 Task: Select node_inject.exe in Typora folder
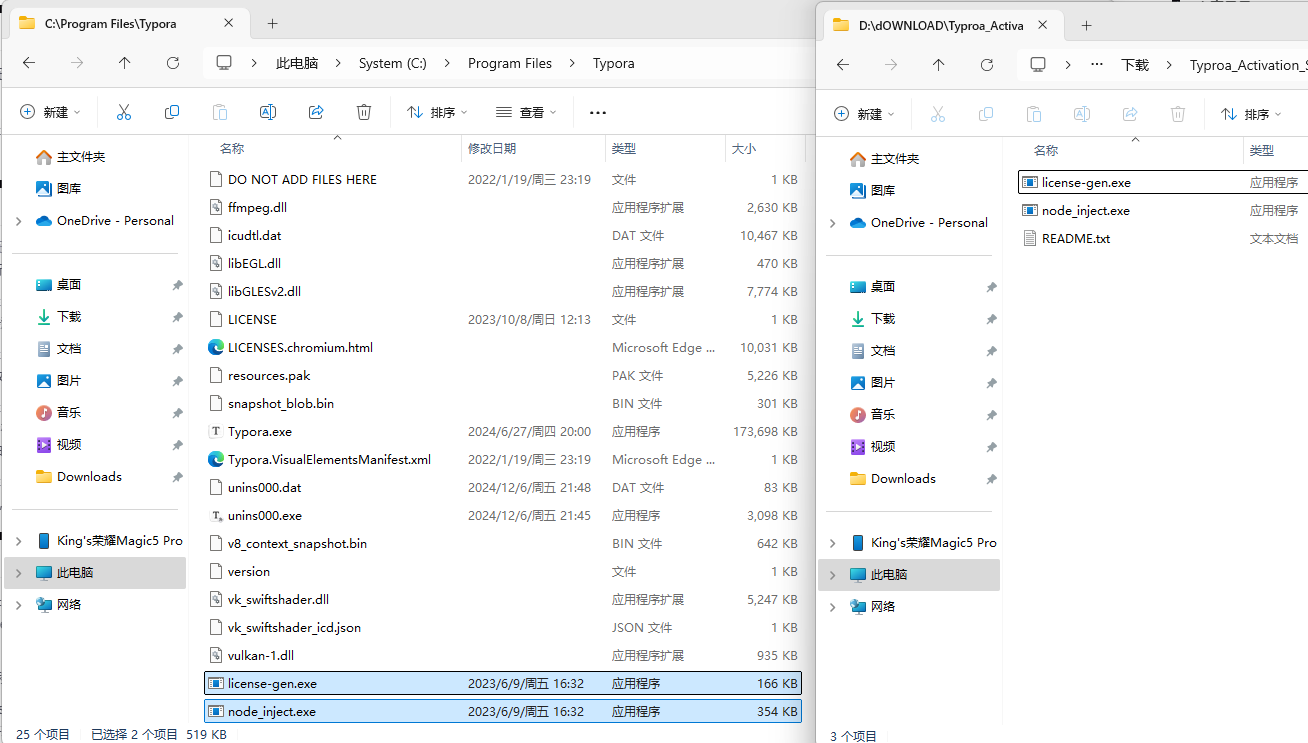point(503,711)
